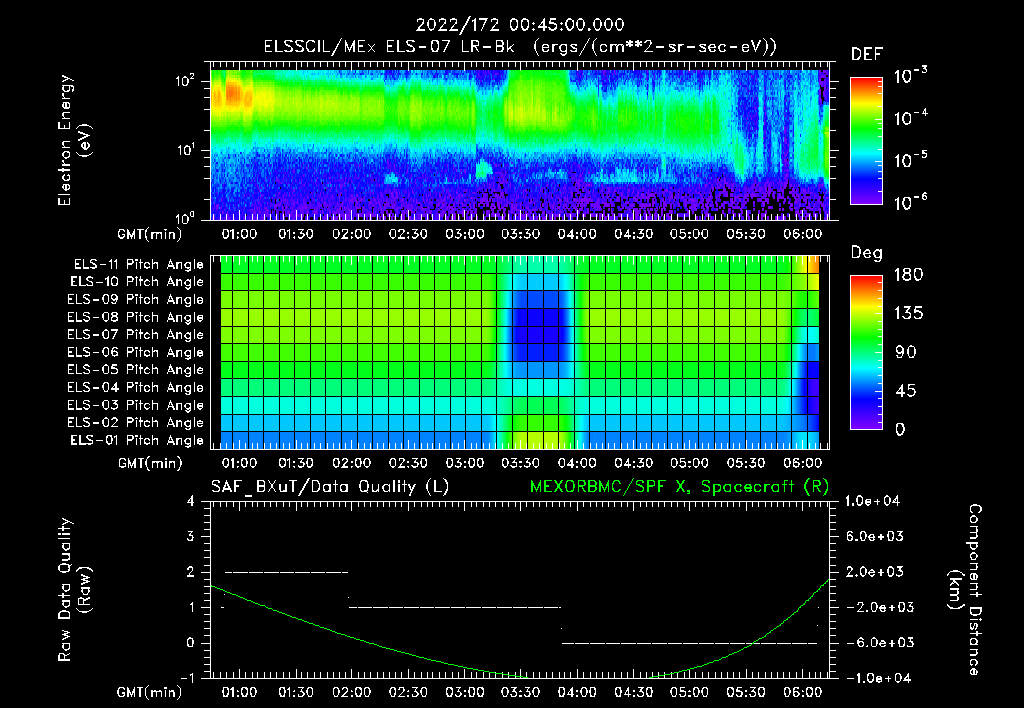Click the 90 degree colorbar tick

click(906, 352)
